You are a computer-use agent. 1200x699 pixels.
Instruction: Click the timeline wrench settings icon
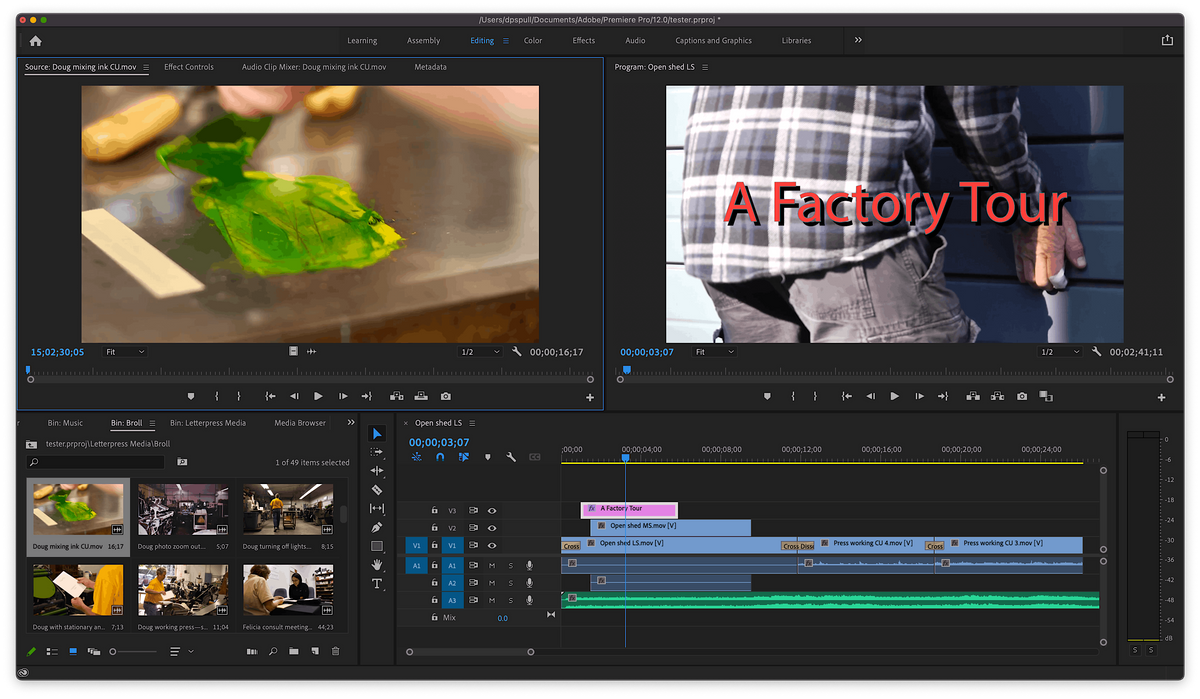pos(510,457)
